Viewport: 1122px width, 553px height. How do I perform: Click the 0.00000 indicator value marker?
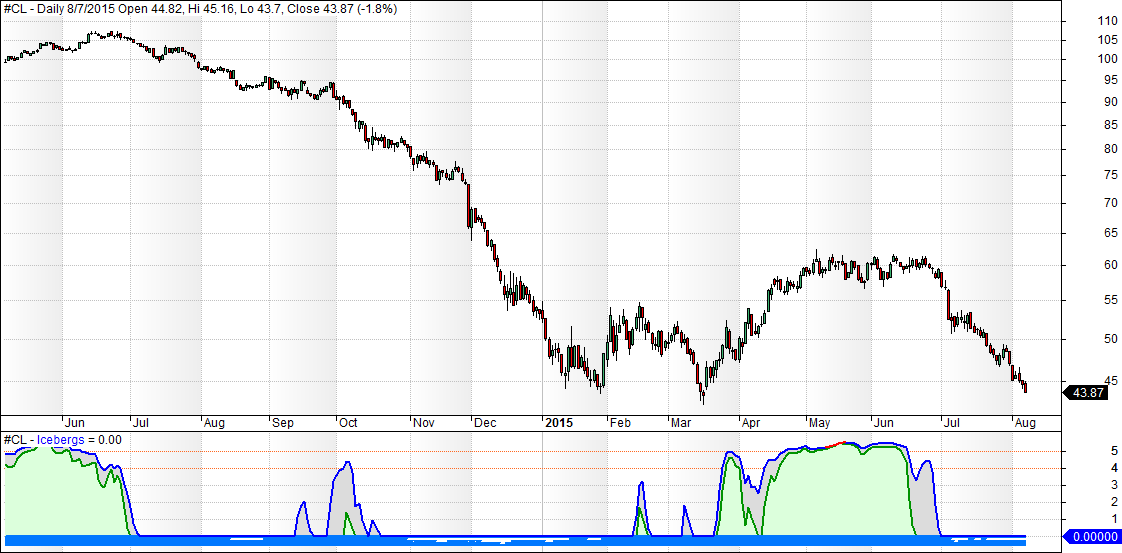point(1093,536)
